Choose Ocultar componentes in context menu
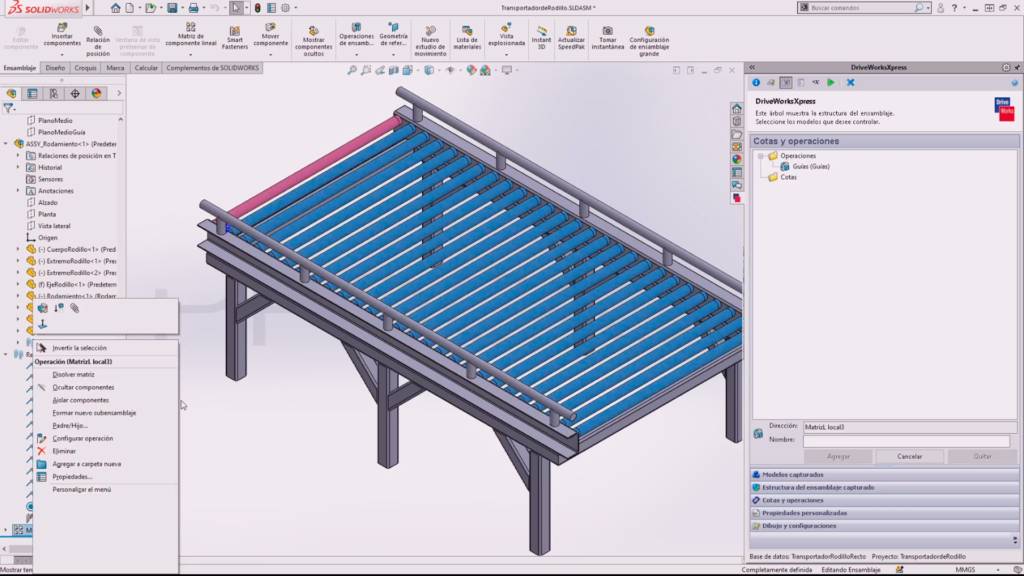This screenshot has height=576, width=1024. [105, 387]
